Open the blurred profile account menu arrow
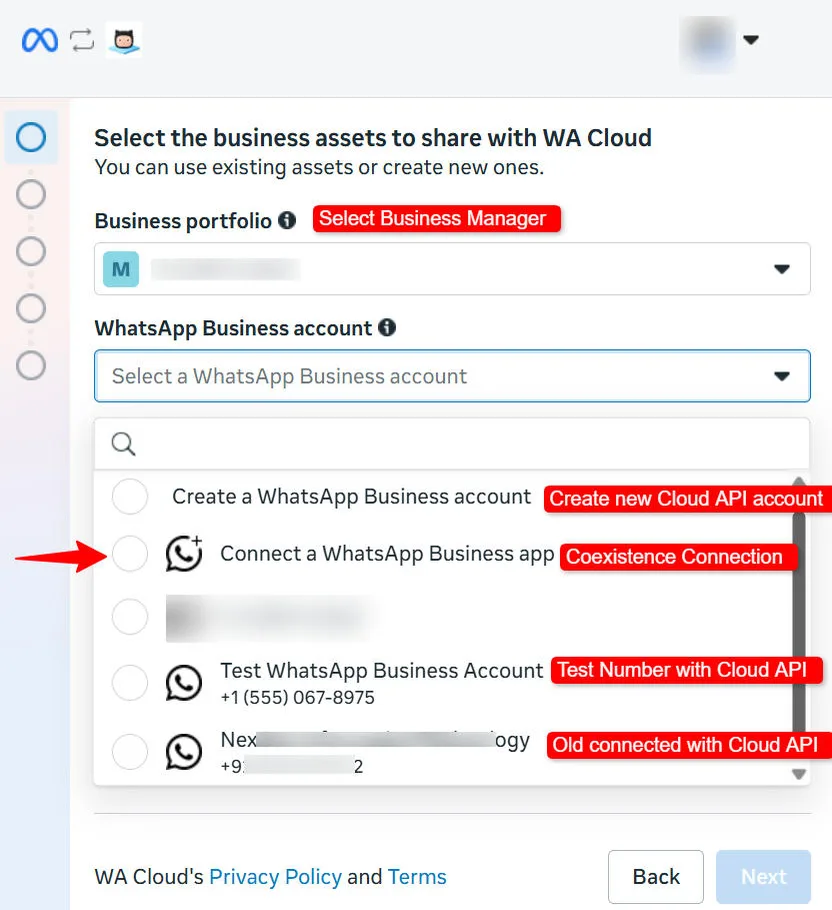This screenshot has height=910, width=832. pyautogui.click(x=751, y=39)
